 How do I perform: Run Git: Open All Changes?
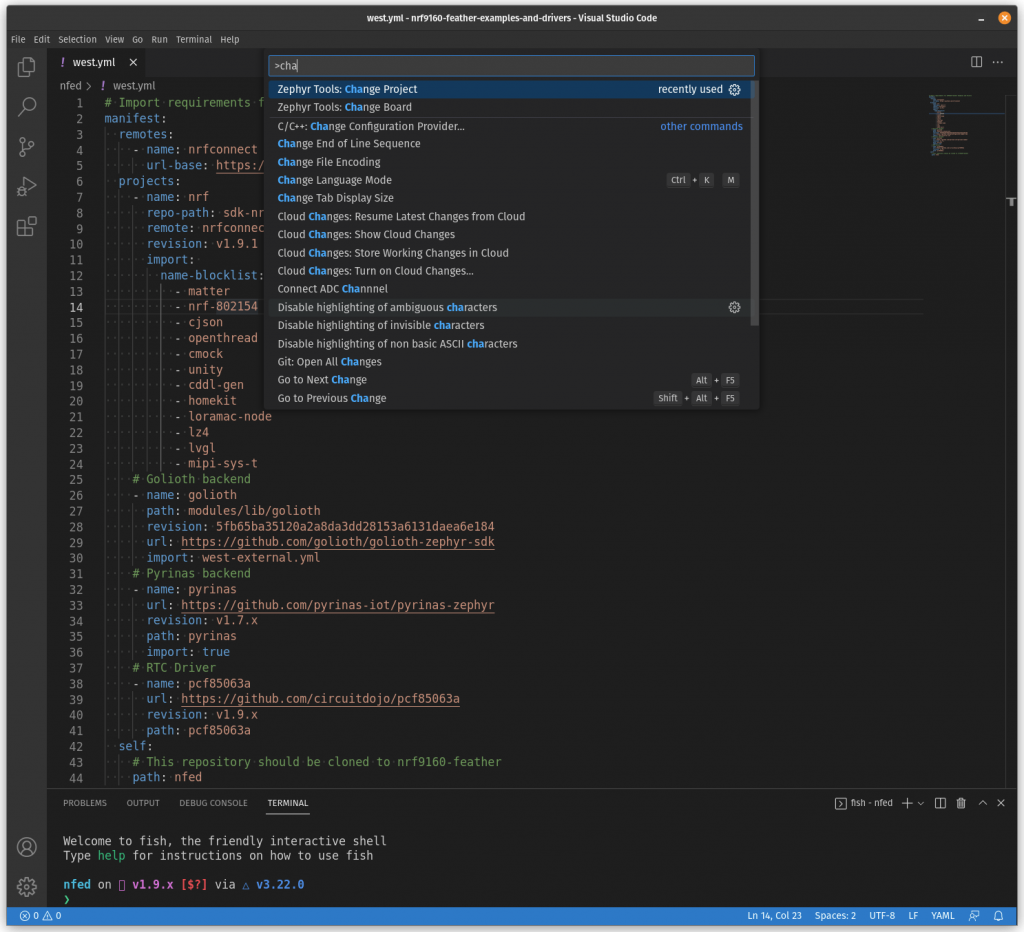[x=510, y=362]
